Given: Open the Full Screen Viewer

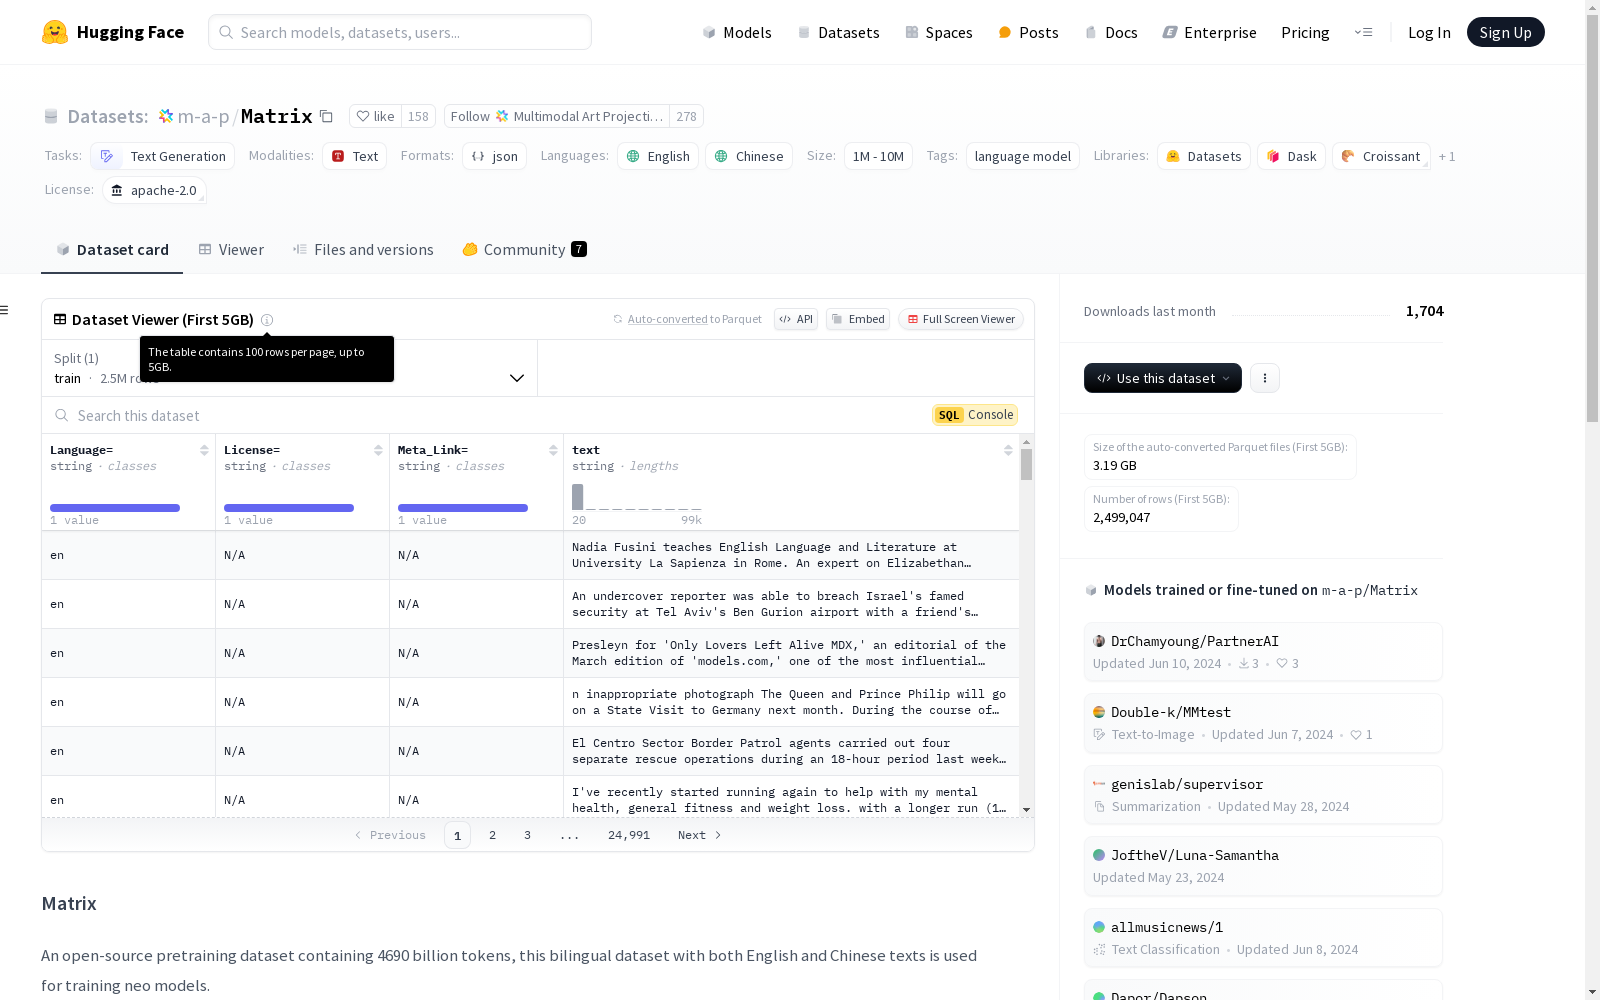Looking at the screenshot, I should coord(961,319).
